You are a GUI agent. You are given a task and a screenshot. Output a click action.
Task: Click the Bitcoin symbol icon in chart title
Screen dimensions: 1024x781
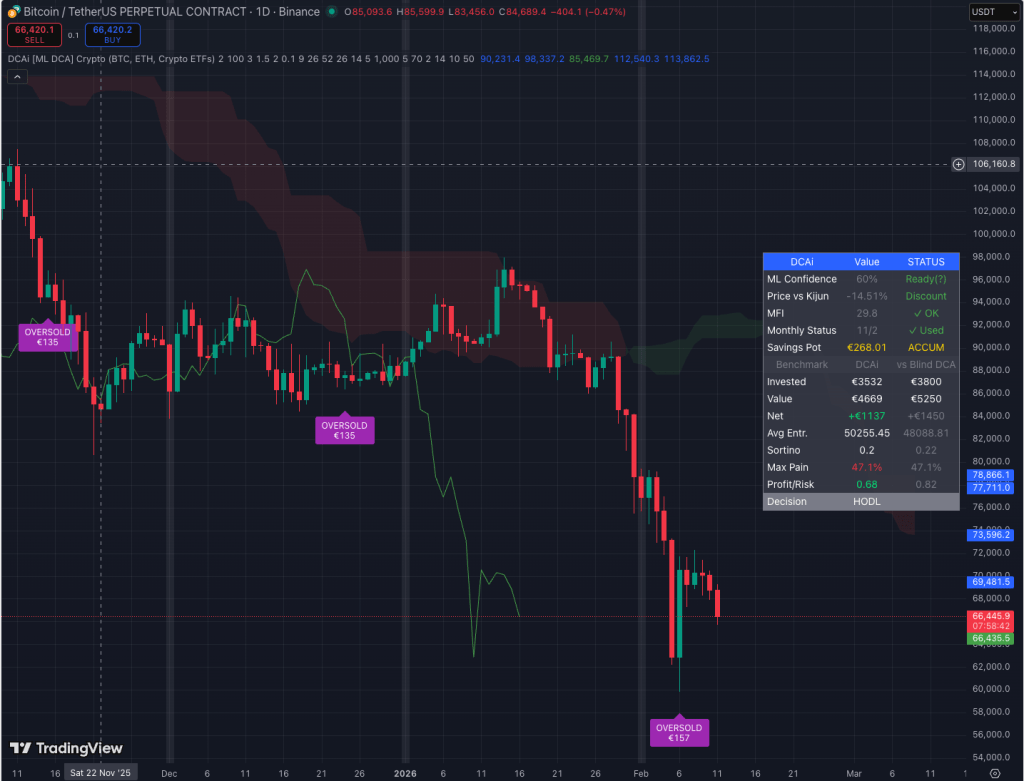(13, 11)
